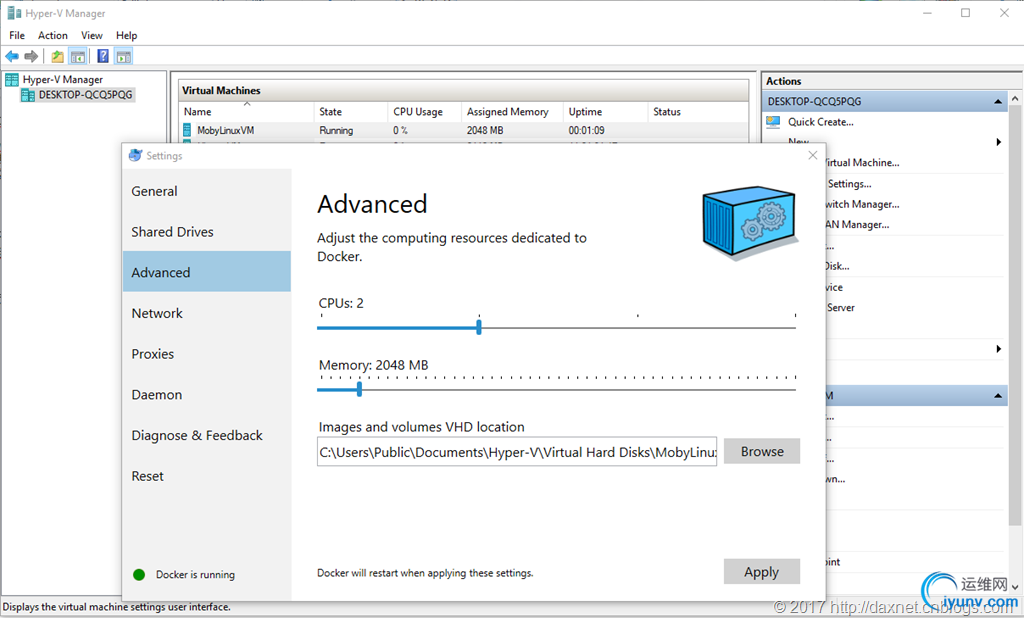Sort virtual machines by State column

point(351,112)
